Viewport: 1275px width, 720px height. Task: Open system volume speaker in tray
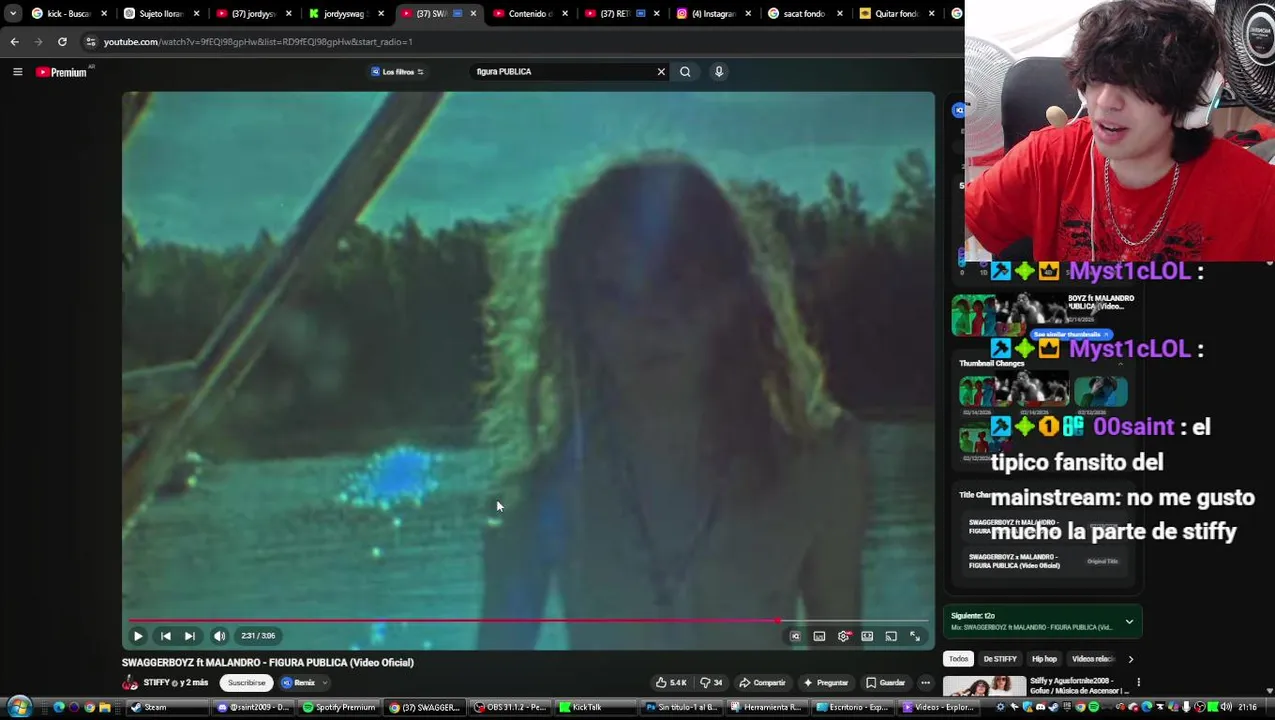point(1227,707)
